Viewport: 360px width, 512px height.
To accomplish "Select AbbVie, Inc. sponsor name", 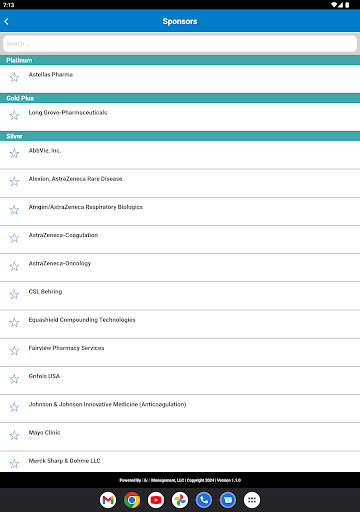I will pyautogui.click(x=45, y=151).
